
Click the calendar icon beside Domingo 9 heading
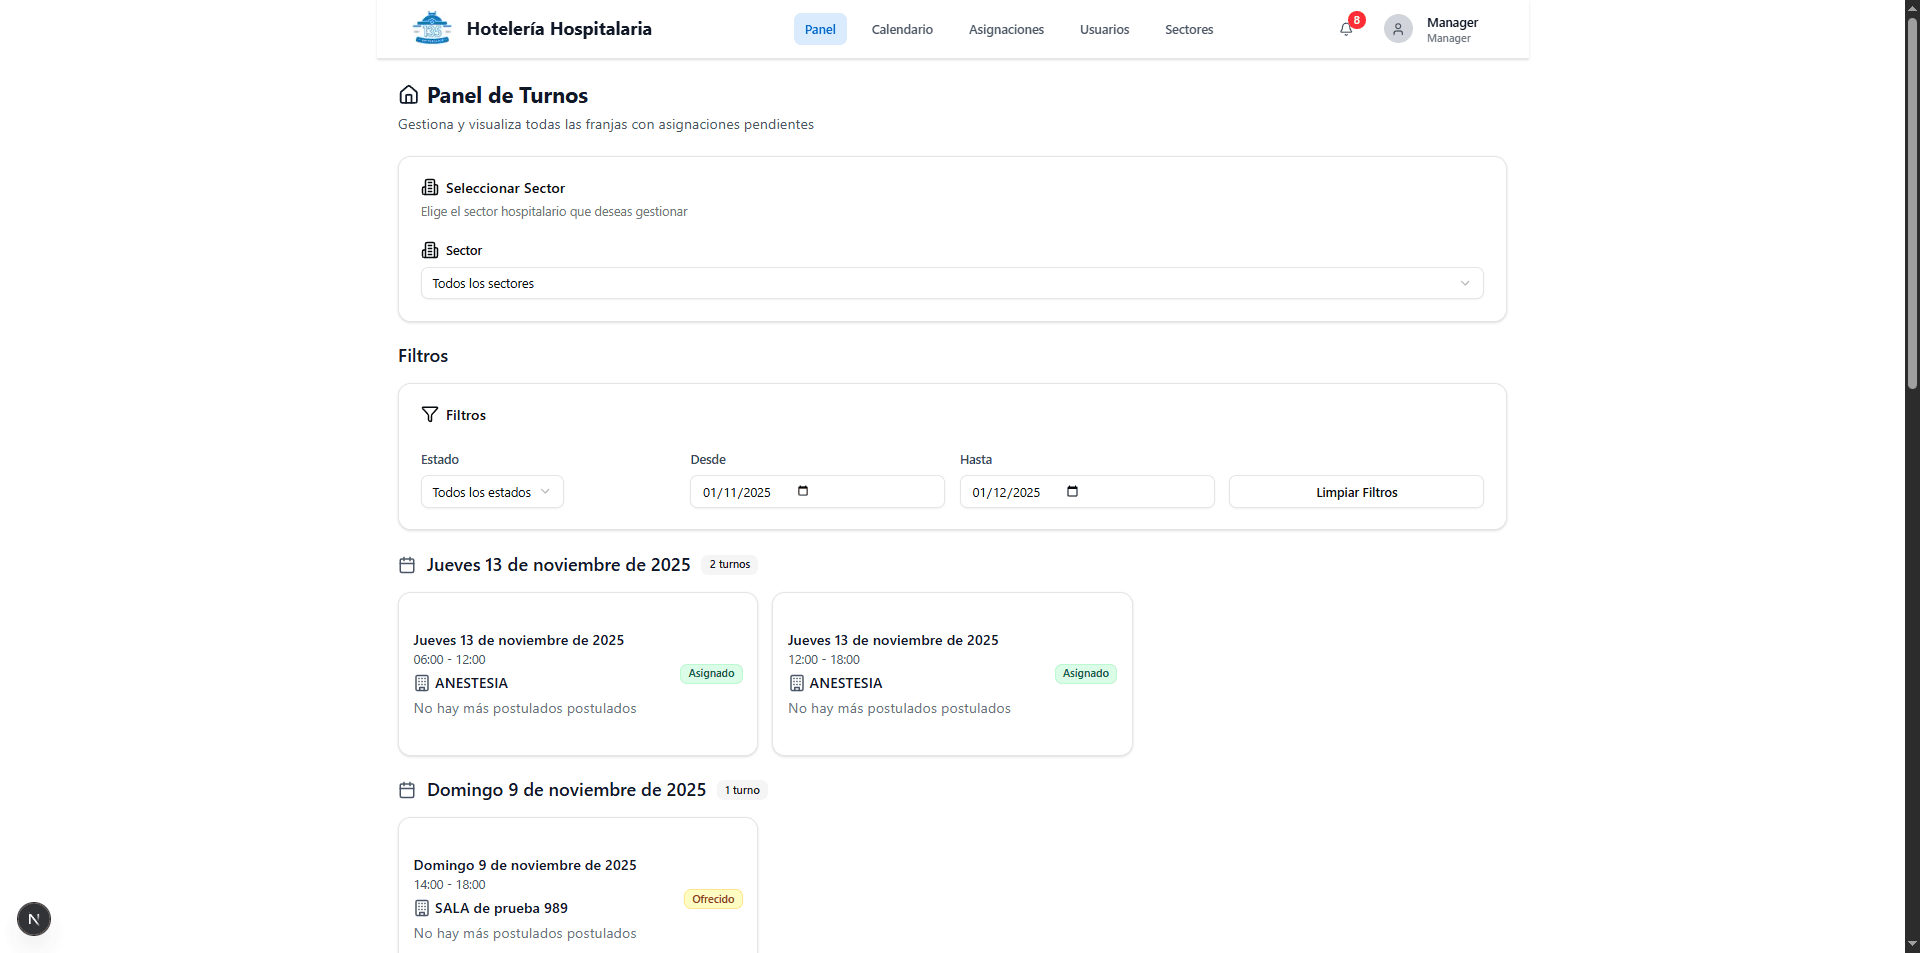(406, 790)
